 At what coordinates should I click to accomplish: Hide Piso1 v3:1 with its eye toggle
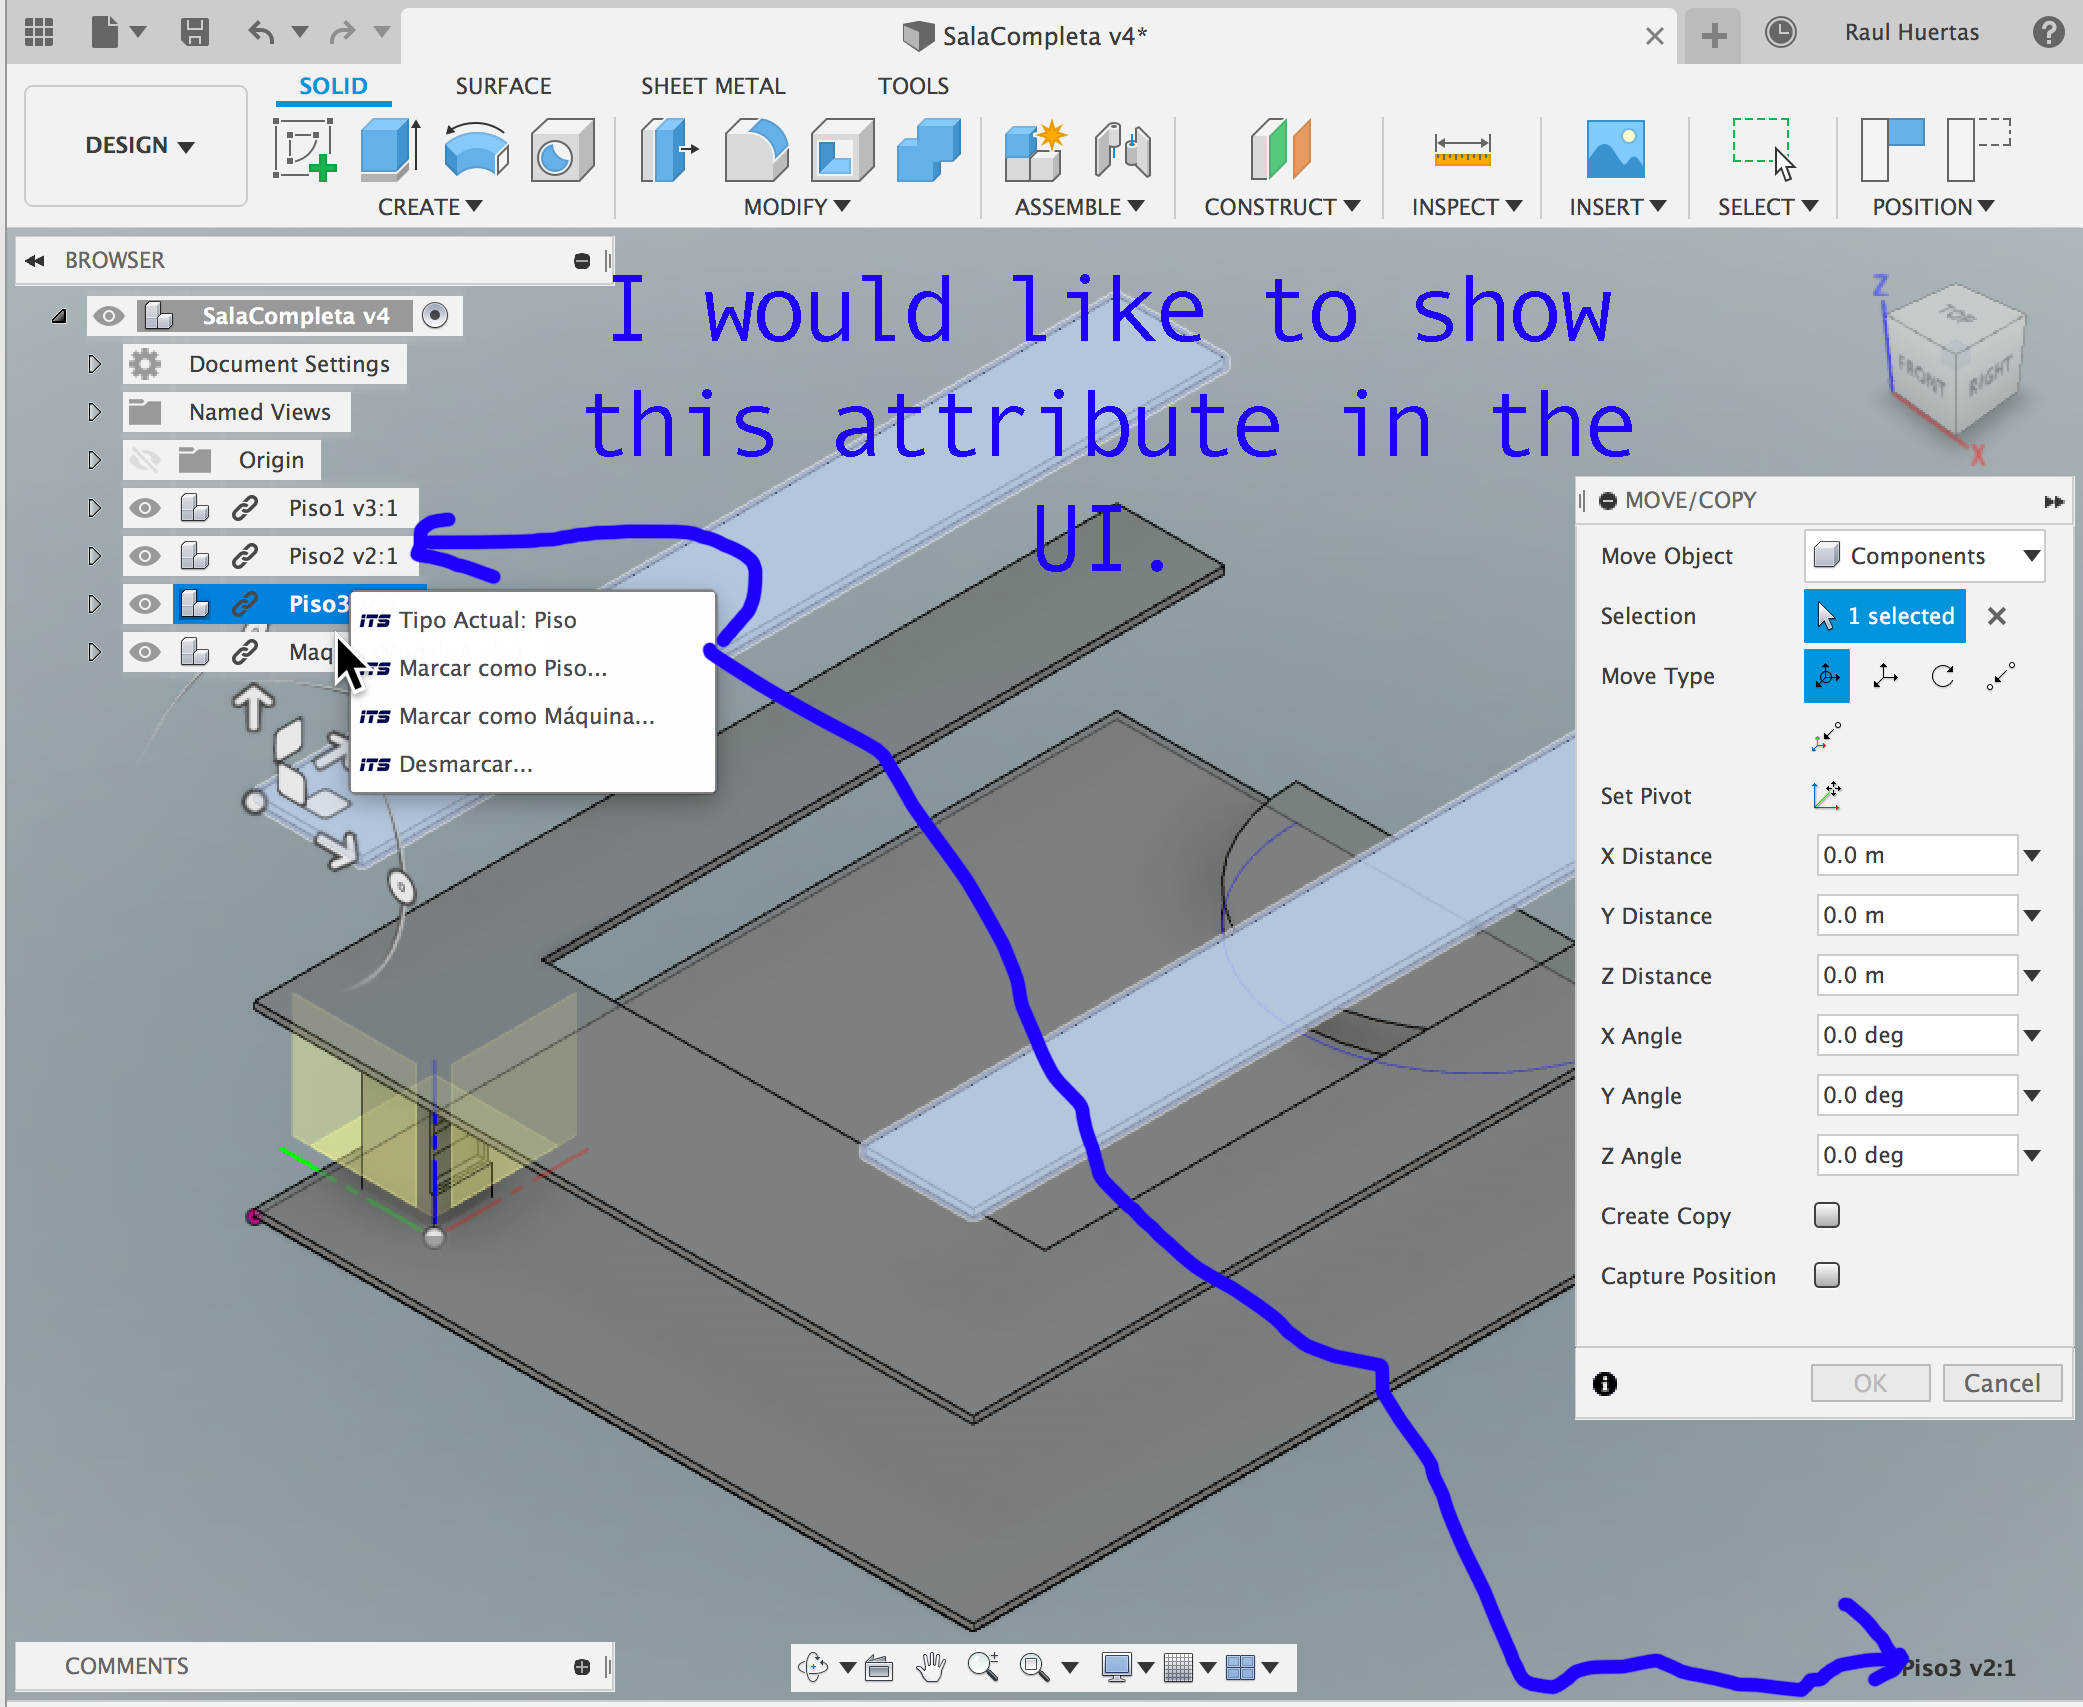click(146, 507)
